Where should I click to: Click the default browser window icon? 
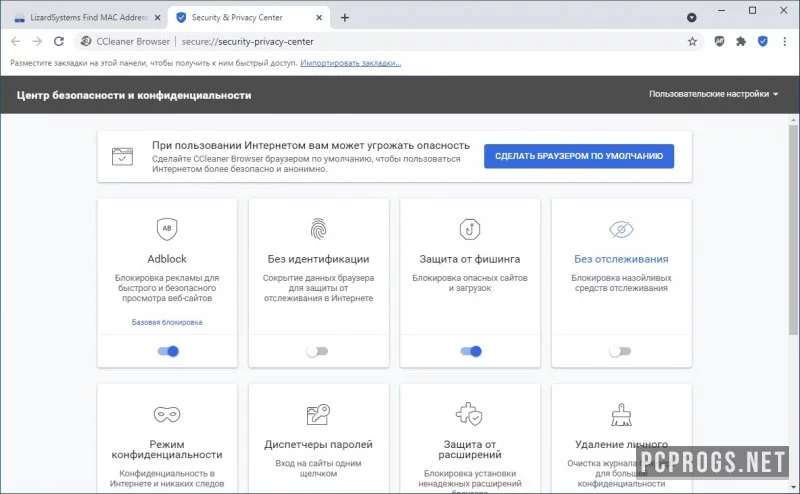pyautogui.click(x=122, y=156)
